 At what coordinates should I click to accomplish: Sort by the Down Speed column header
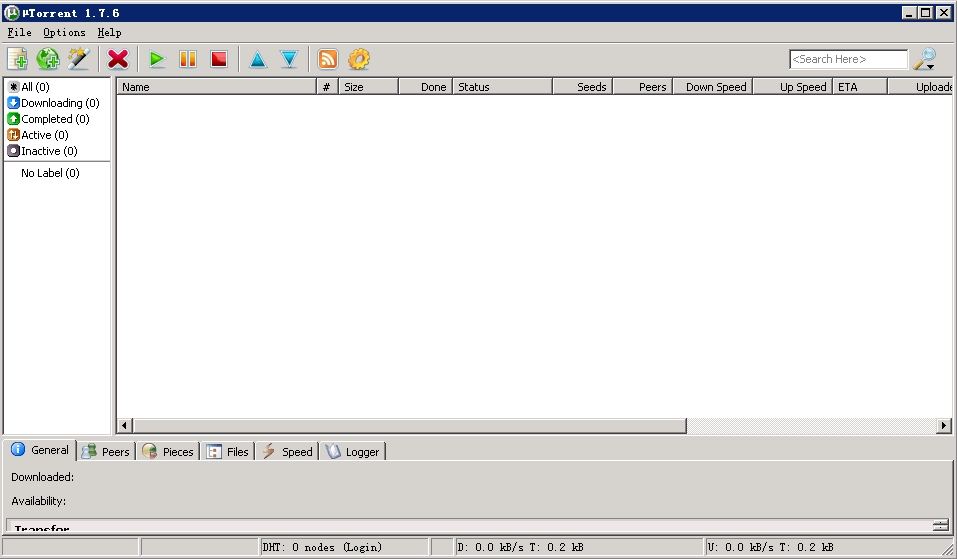(713, 87)
